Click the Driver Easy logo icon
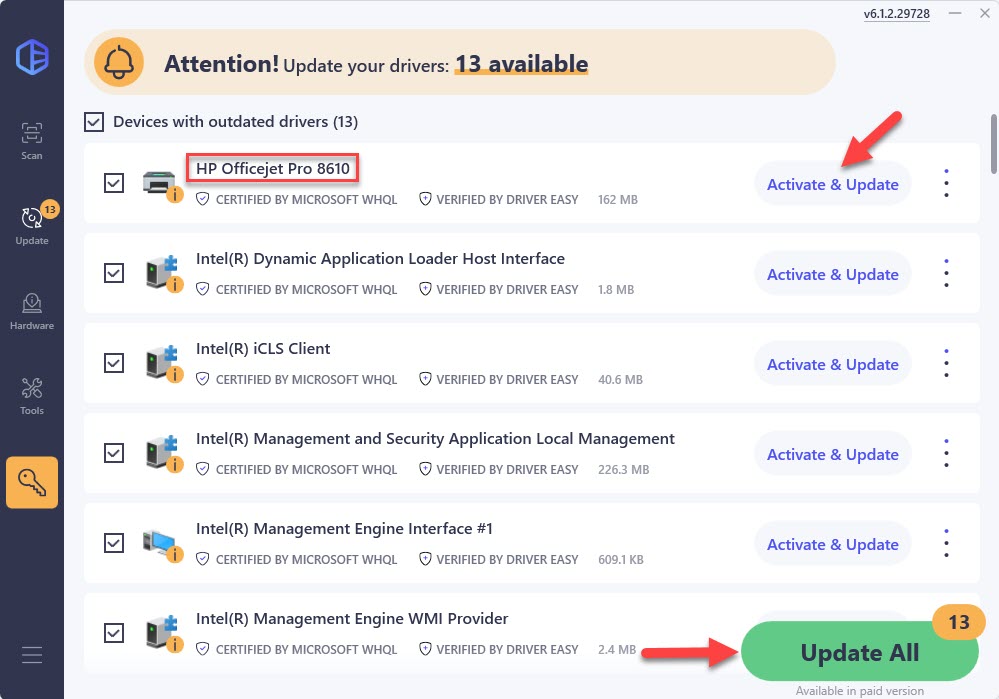 (32, 55)
